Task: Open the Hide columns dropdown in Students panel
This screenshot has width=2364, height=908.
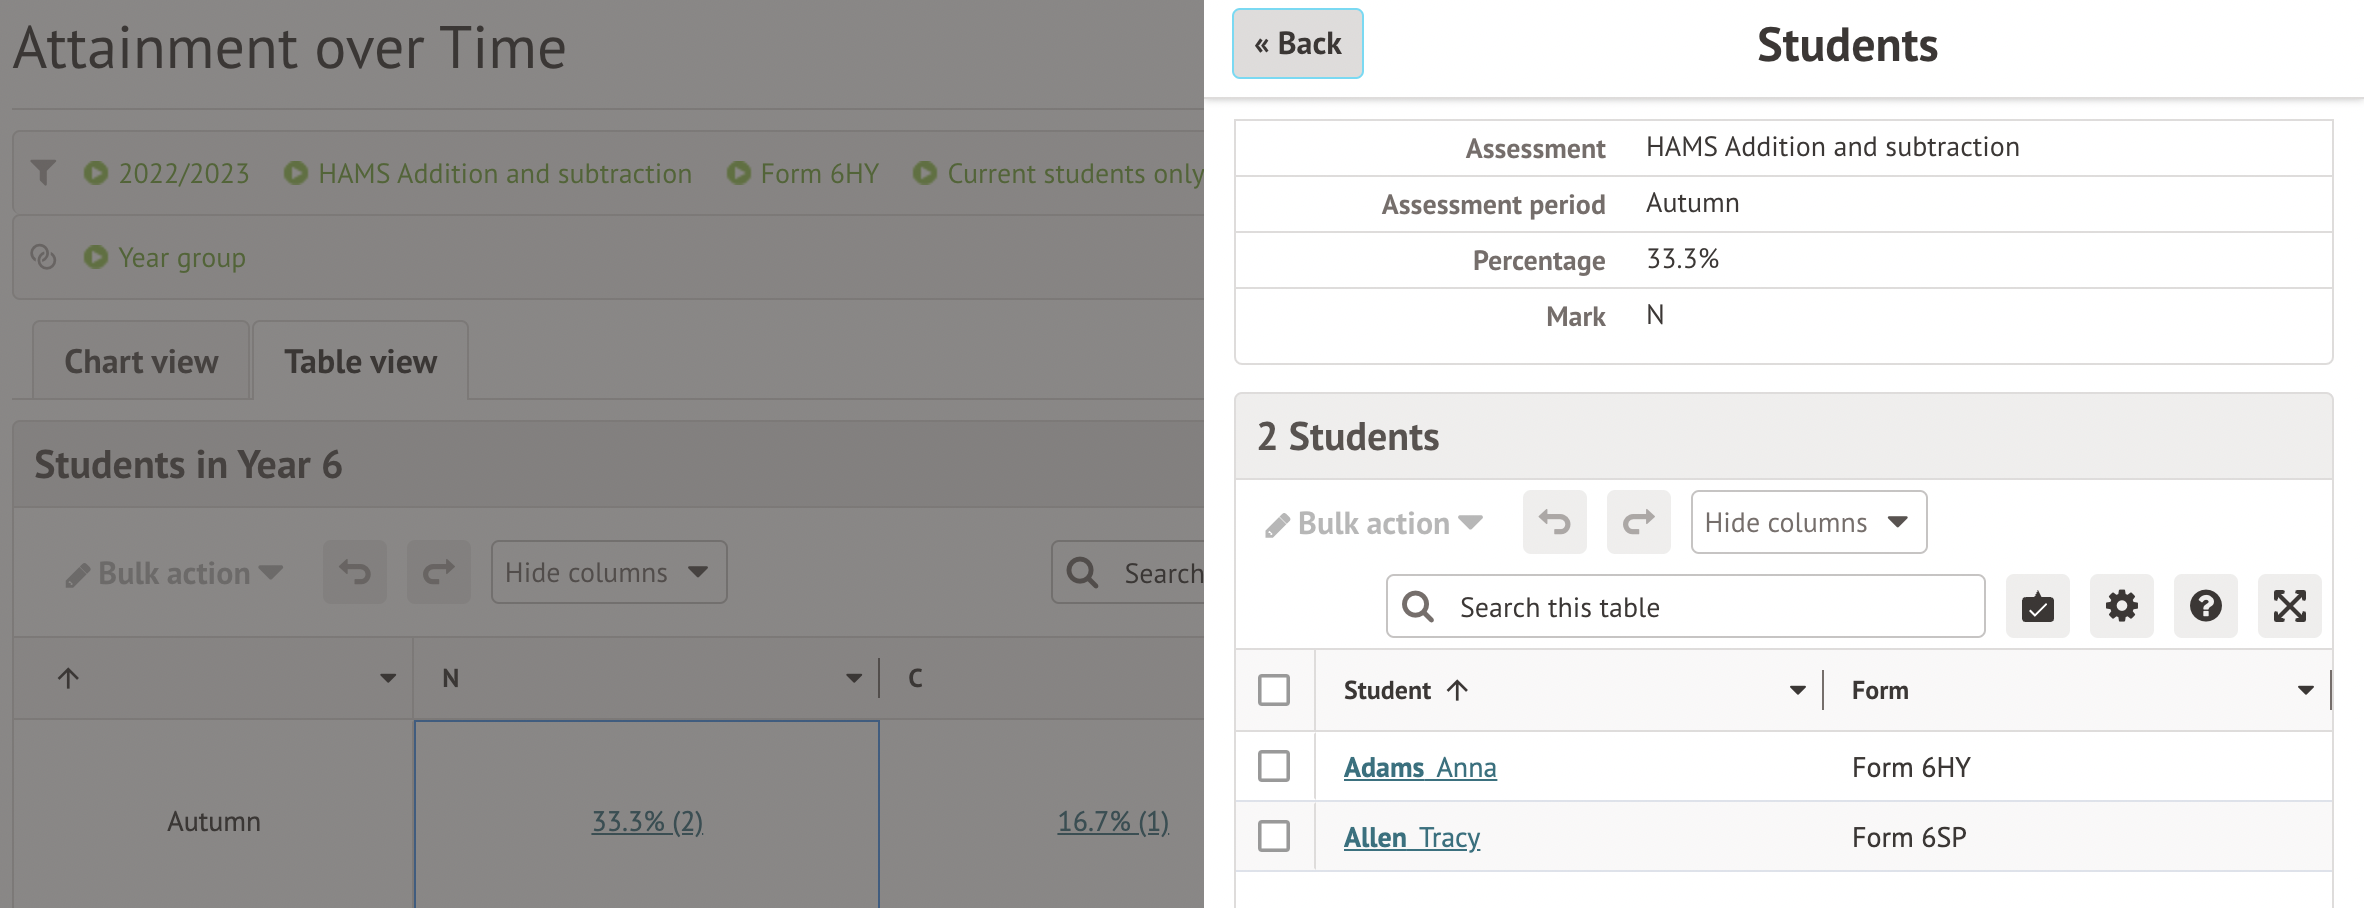Action: pos(1808,522)
